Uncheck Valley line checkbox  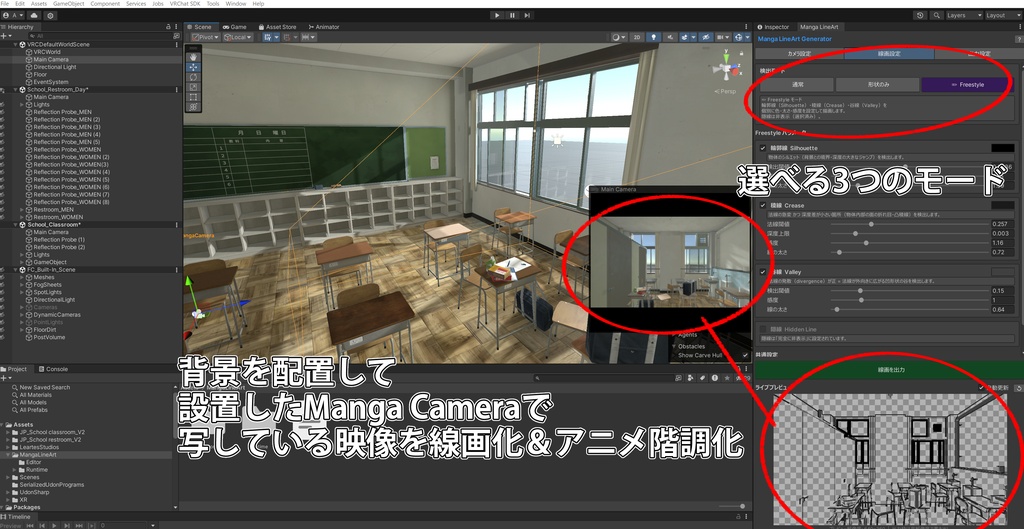point(763,272)
